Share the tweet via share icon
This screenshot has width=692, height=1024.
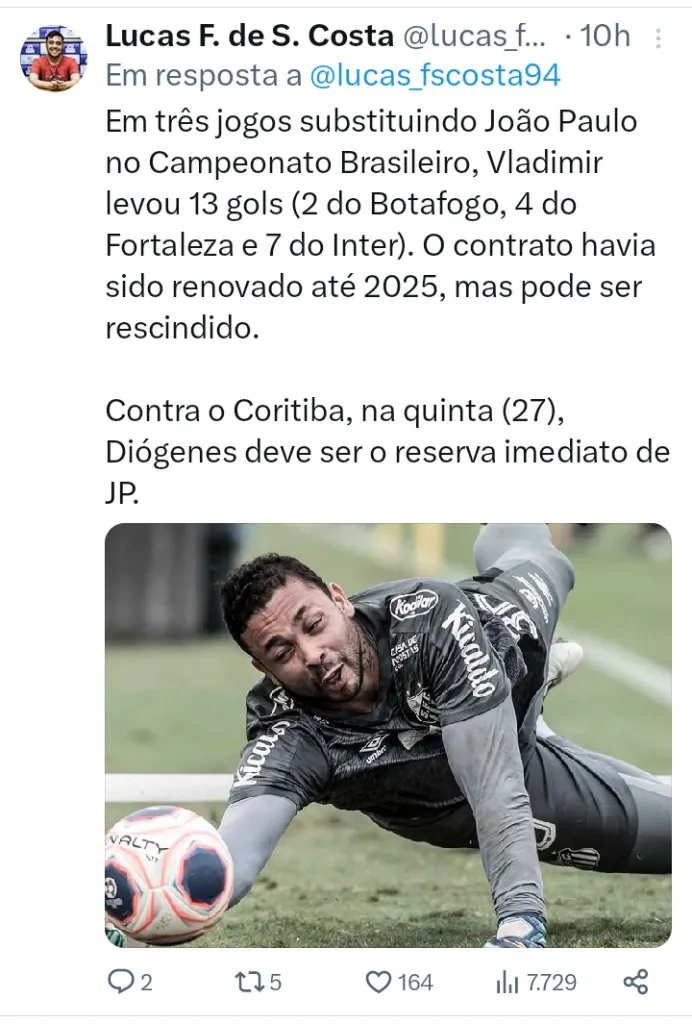tap(636, 982)
